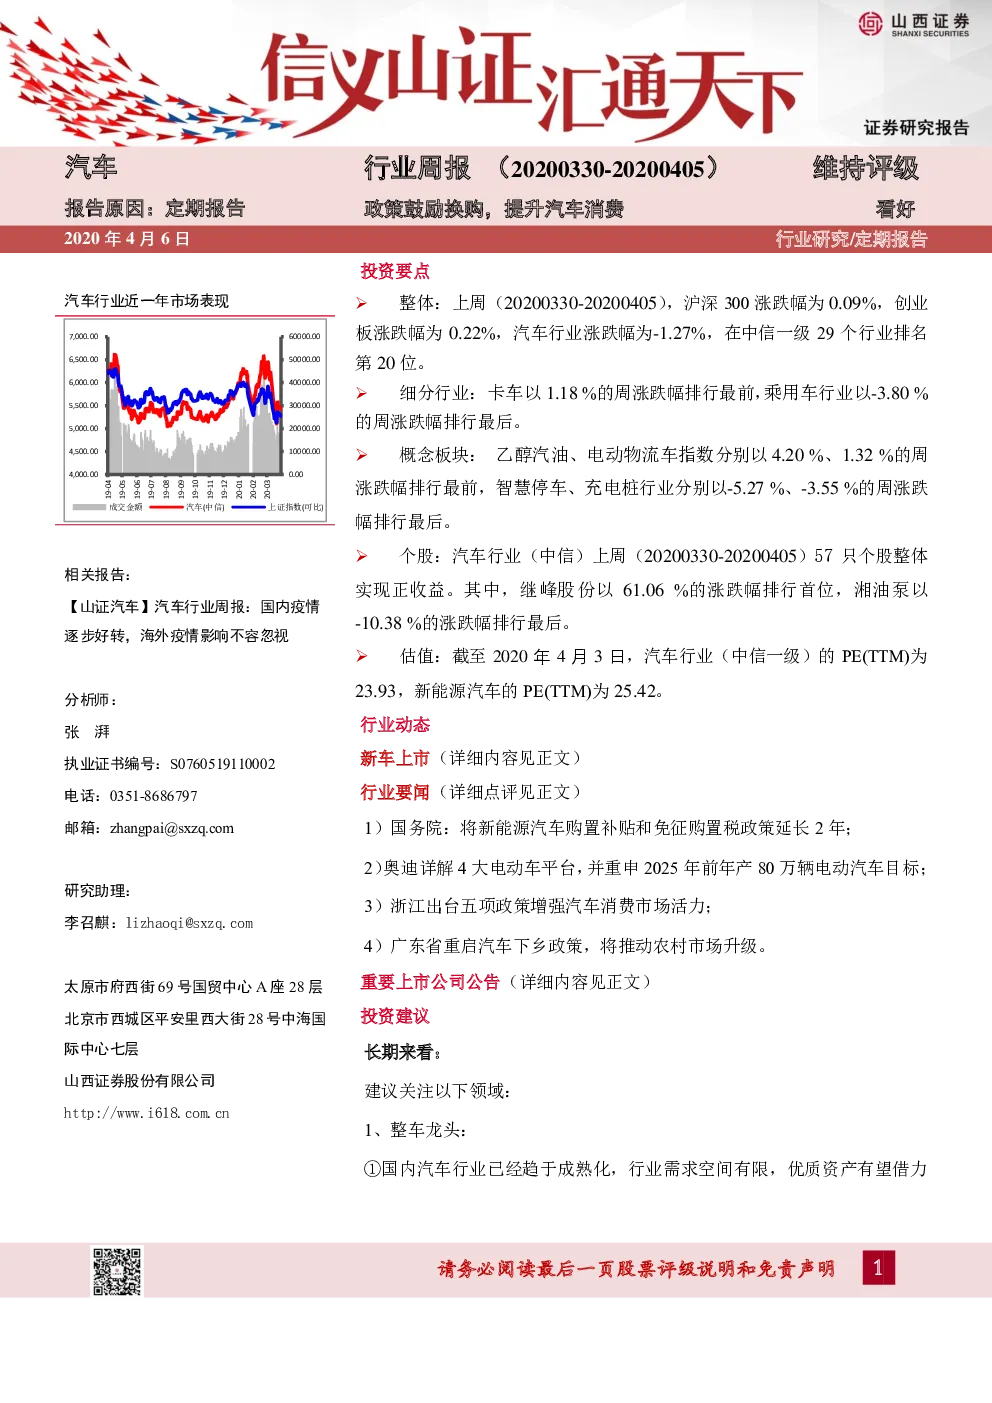Click address 太原市府西街69号国贸中心A座28层
Image resolution: width=992 pixels, height=1403 pixels.
click(x=193, y=987)
